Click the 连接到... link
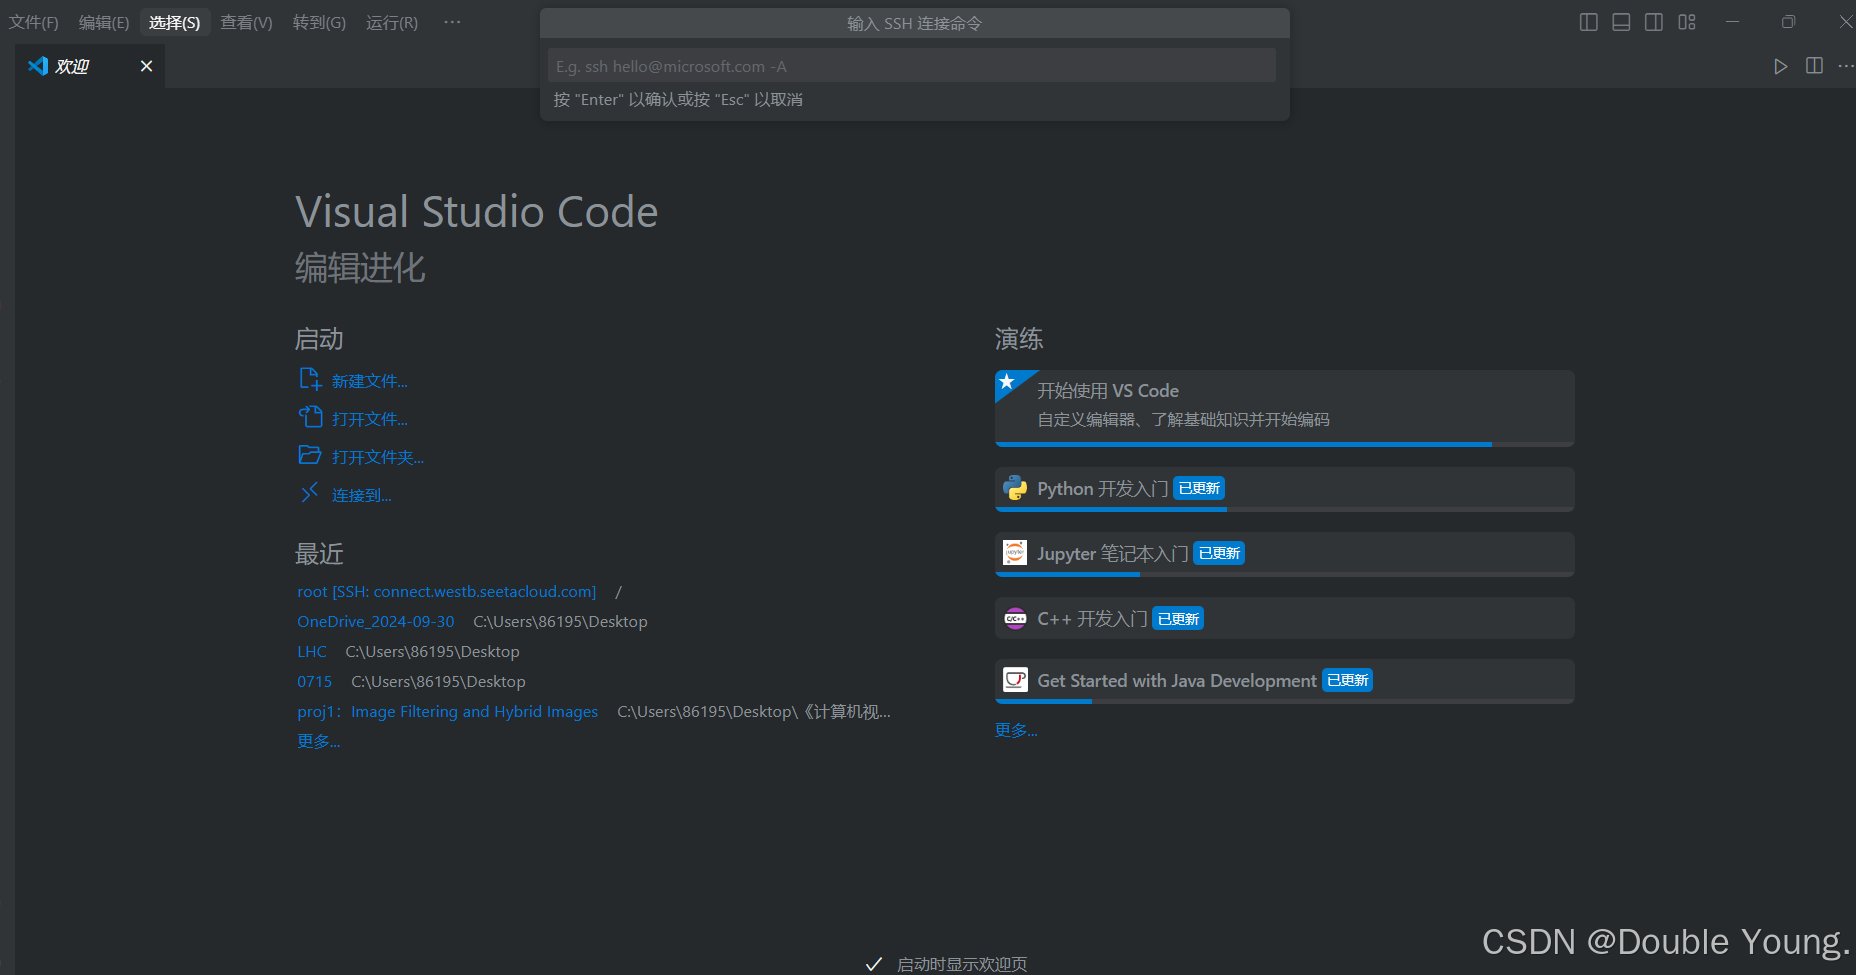Viewport: 1856px width, 975px height. click(362, 495)
